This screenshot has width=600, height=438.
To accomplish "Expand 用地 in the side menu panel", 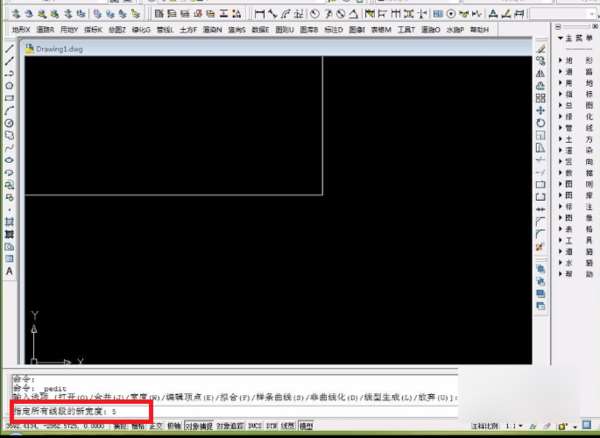I will pyautogui.click(x=575, y=83).
